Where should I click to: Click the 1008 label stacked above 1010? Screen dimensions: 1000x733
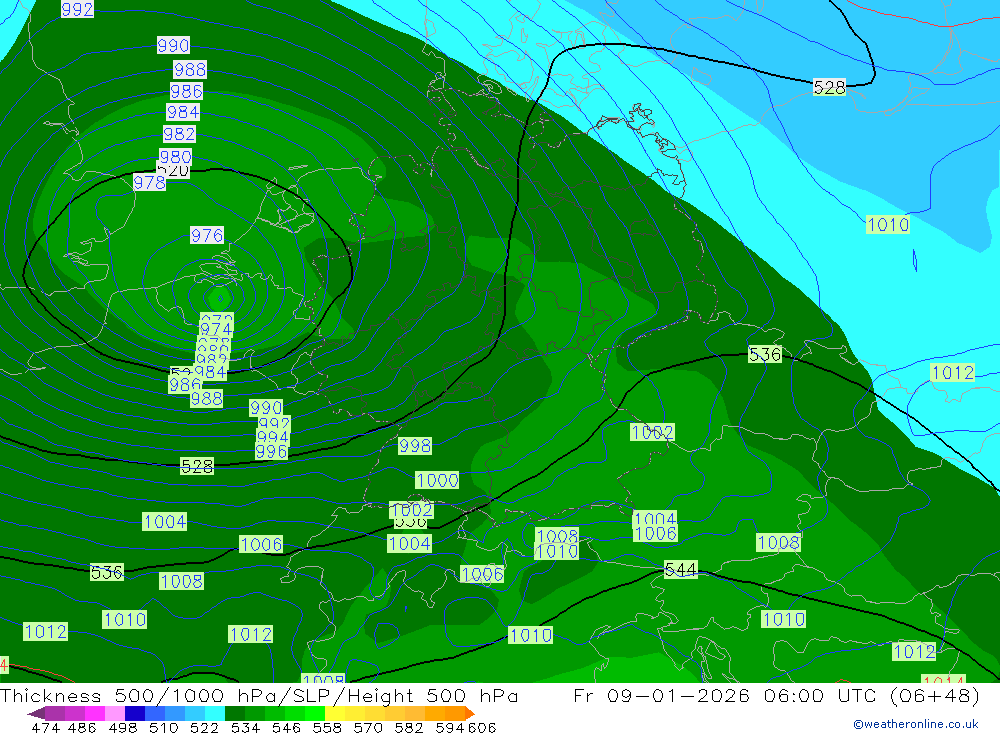pyautogui.click(x=557, y=536)
